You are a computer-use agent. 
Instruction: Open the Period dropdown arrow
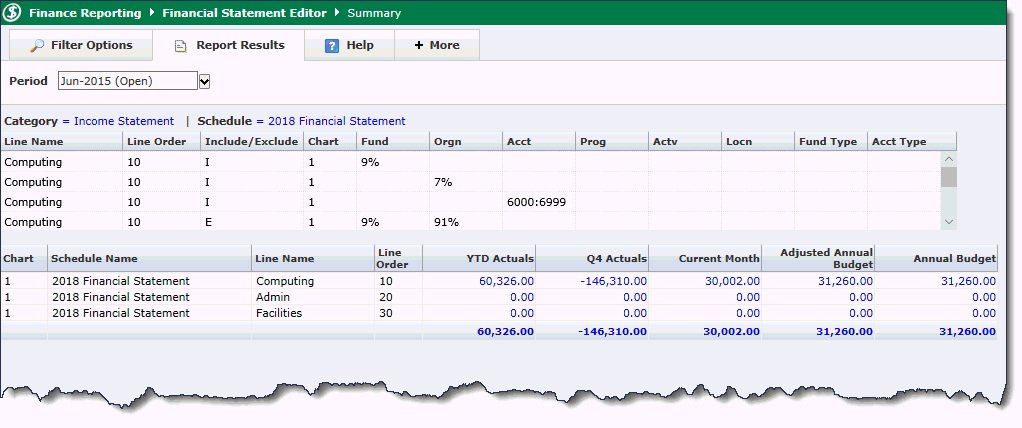point(205,81)
